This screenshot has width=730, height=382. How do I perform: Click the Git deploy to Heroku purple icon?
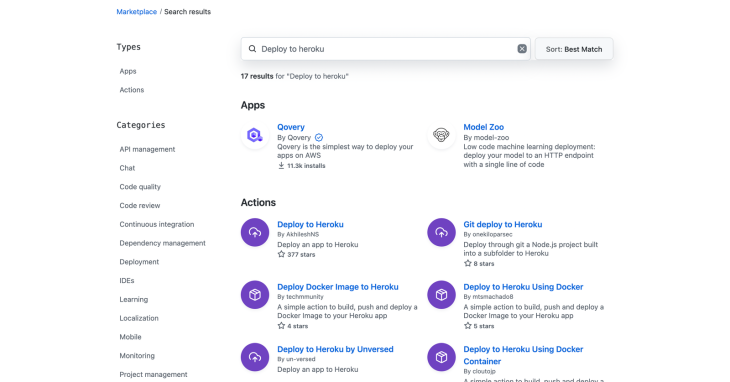click(441, 232)
